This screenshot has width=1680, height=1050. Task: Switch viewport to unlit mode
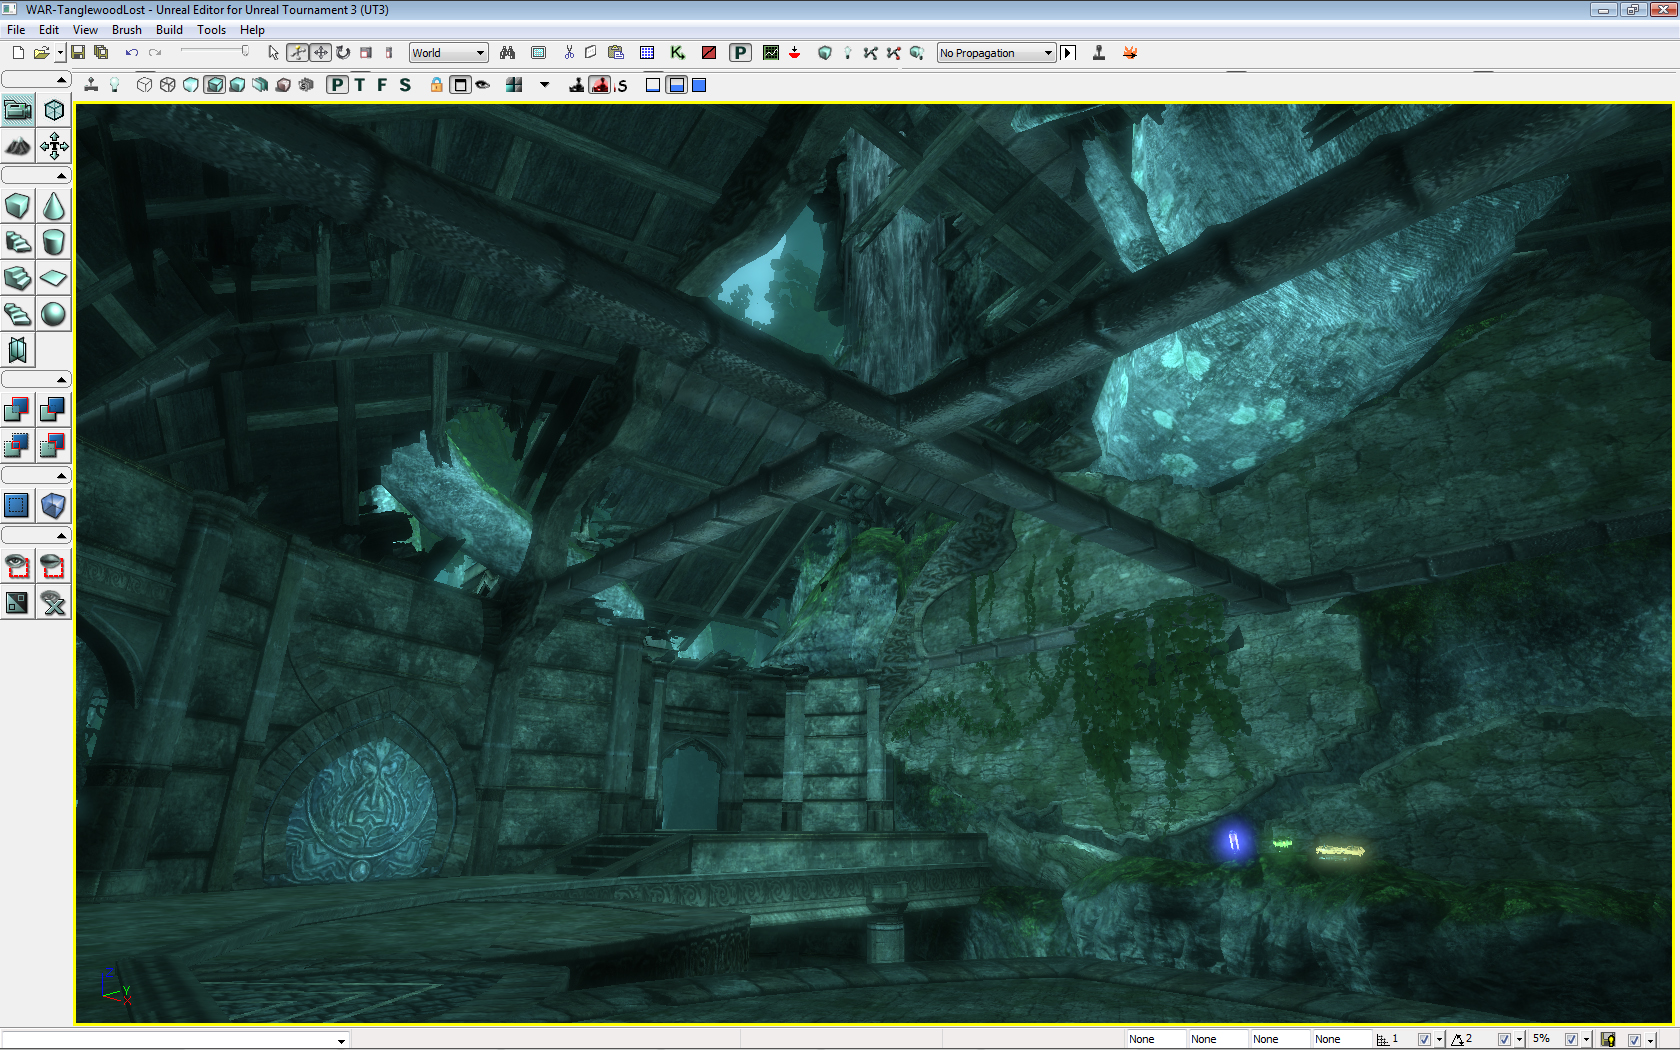(x=191, y=85)
